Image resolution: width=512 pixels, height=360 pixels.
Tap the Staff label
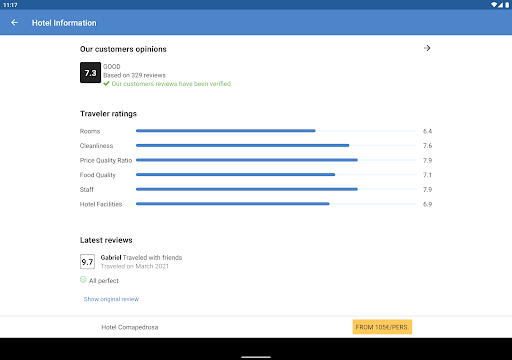(x=87, y=189)
